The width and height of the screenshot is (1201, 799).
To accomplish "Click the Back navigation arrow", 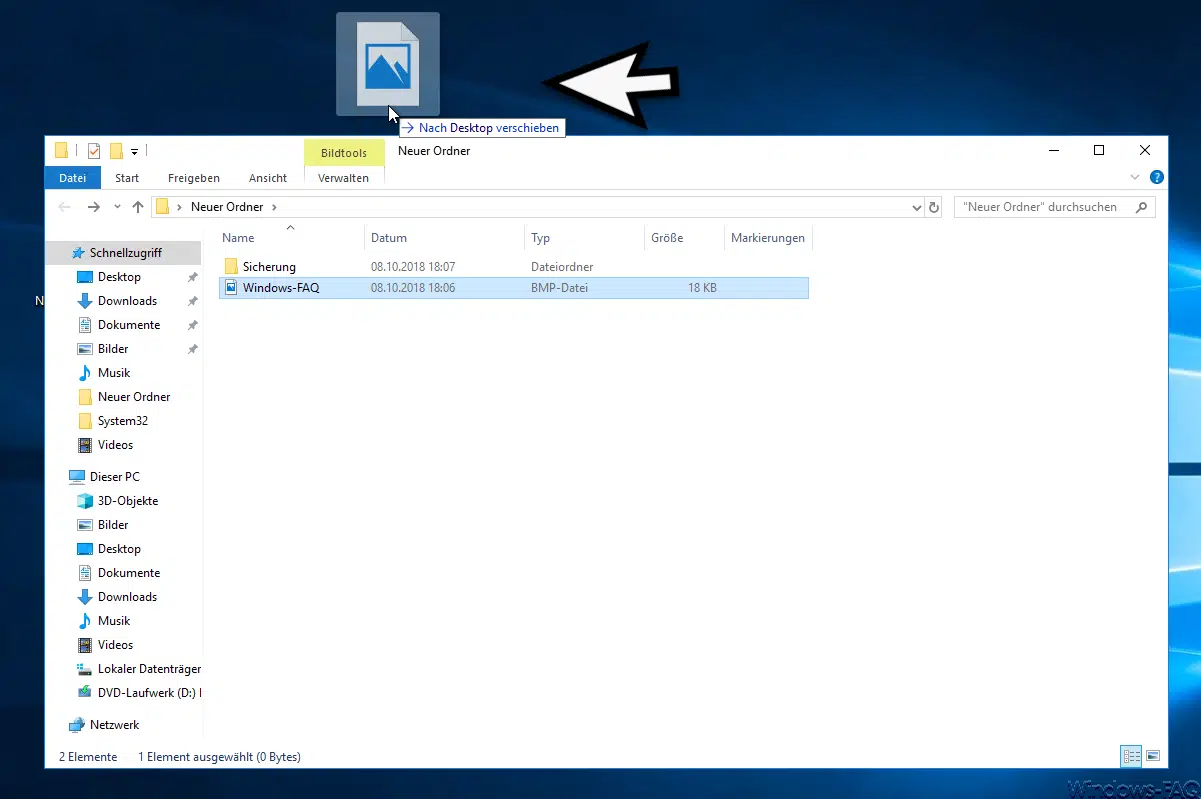I will pos(64,207).
